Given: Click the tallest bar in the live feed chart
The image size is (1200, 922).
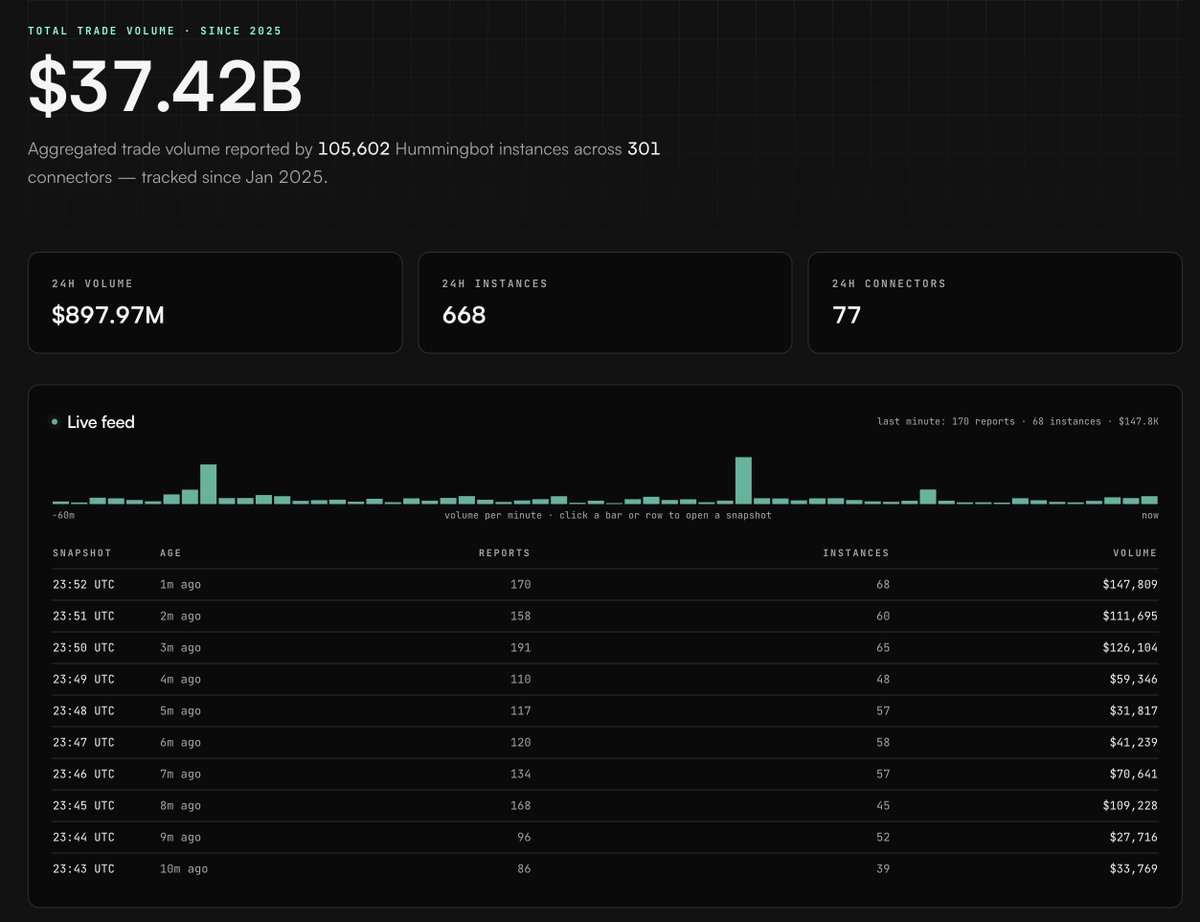Looking at the screenshot, I should tap(743, 480).
